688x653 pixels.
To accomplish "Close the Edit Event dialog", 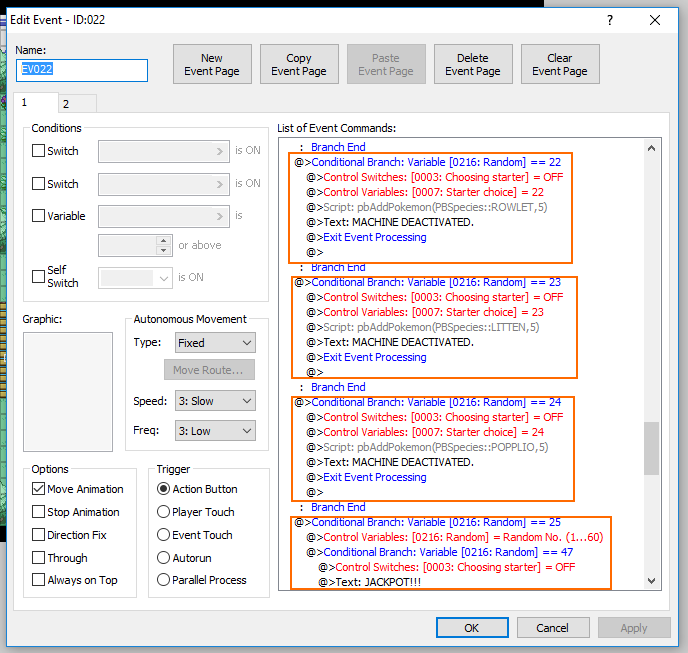I will (655, 20).
